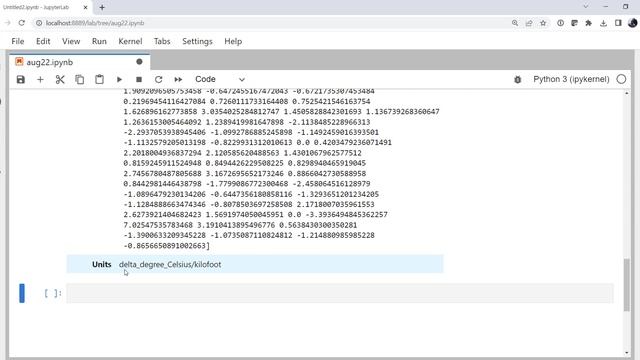Viewport: 640px width, 360px height.
Task: Open the browser extensions puzzle icon
Action: click(588, 23)
